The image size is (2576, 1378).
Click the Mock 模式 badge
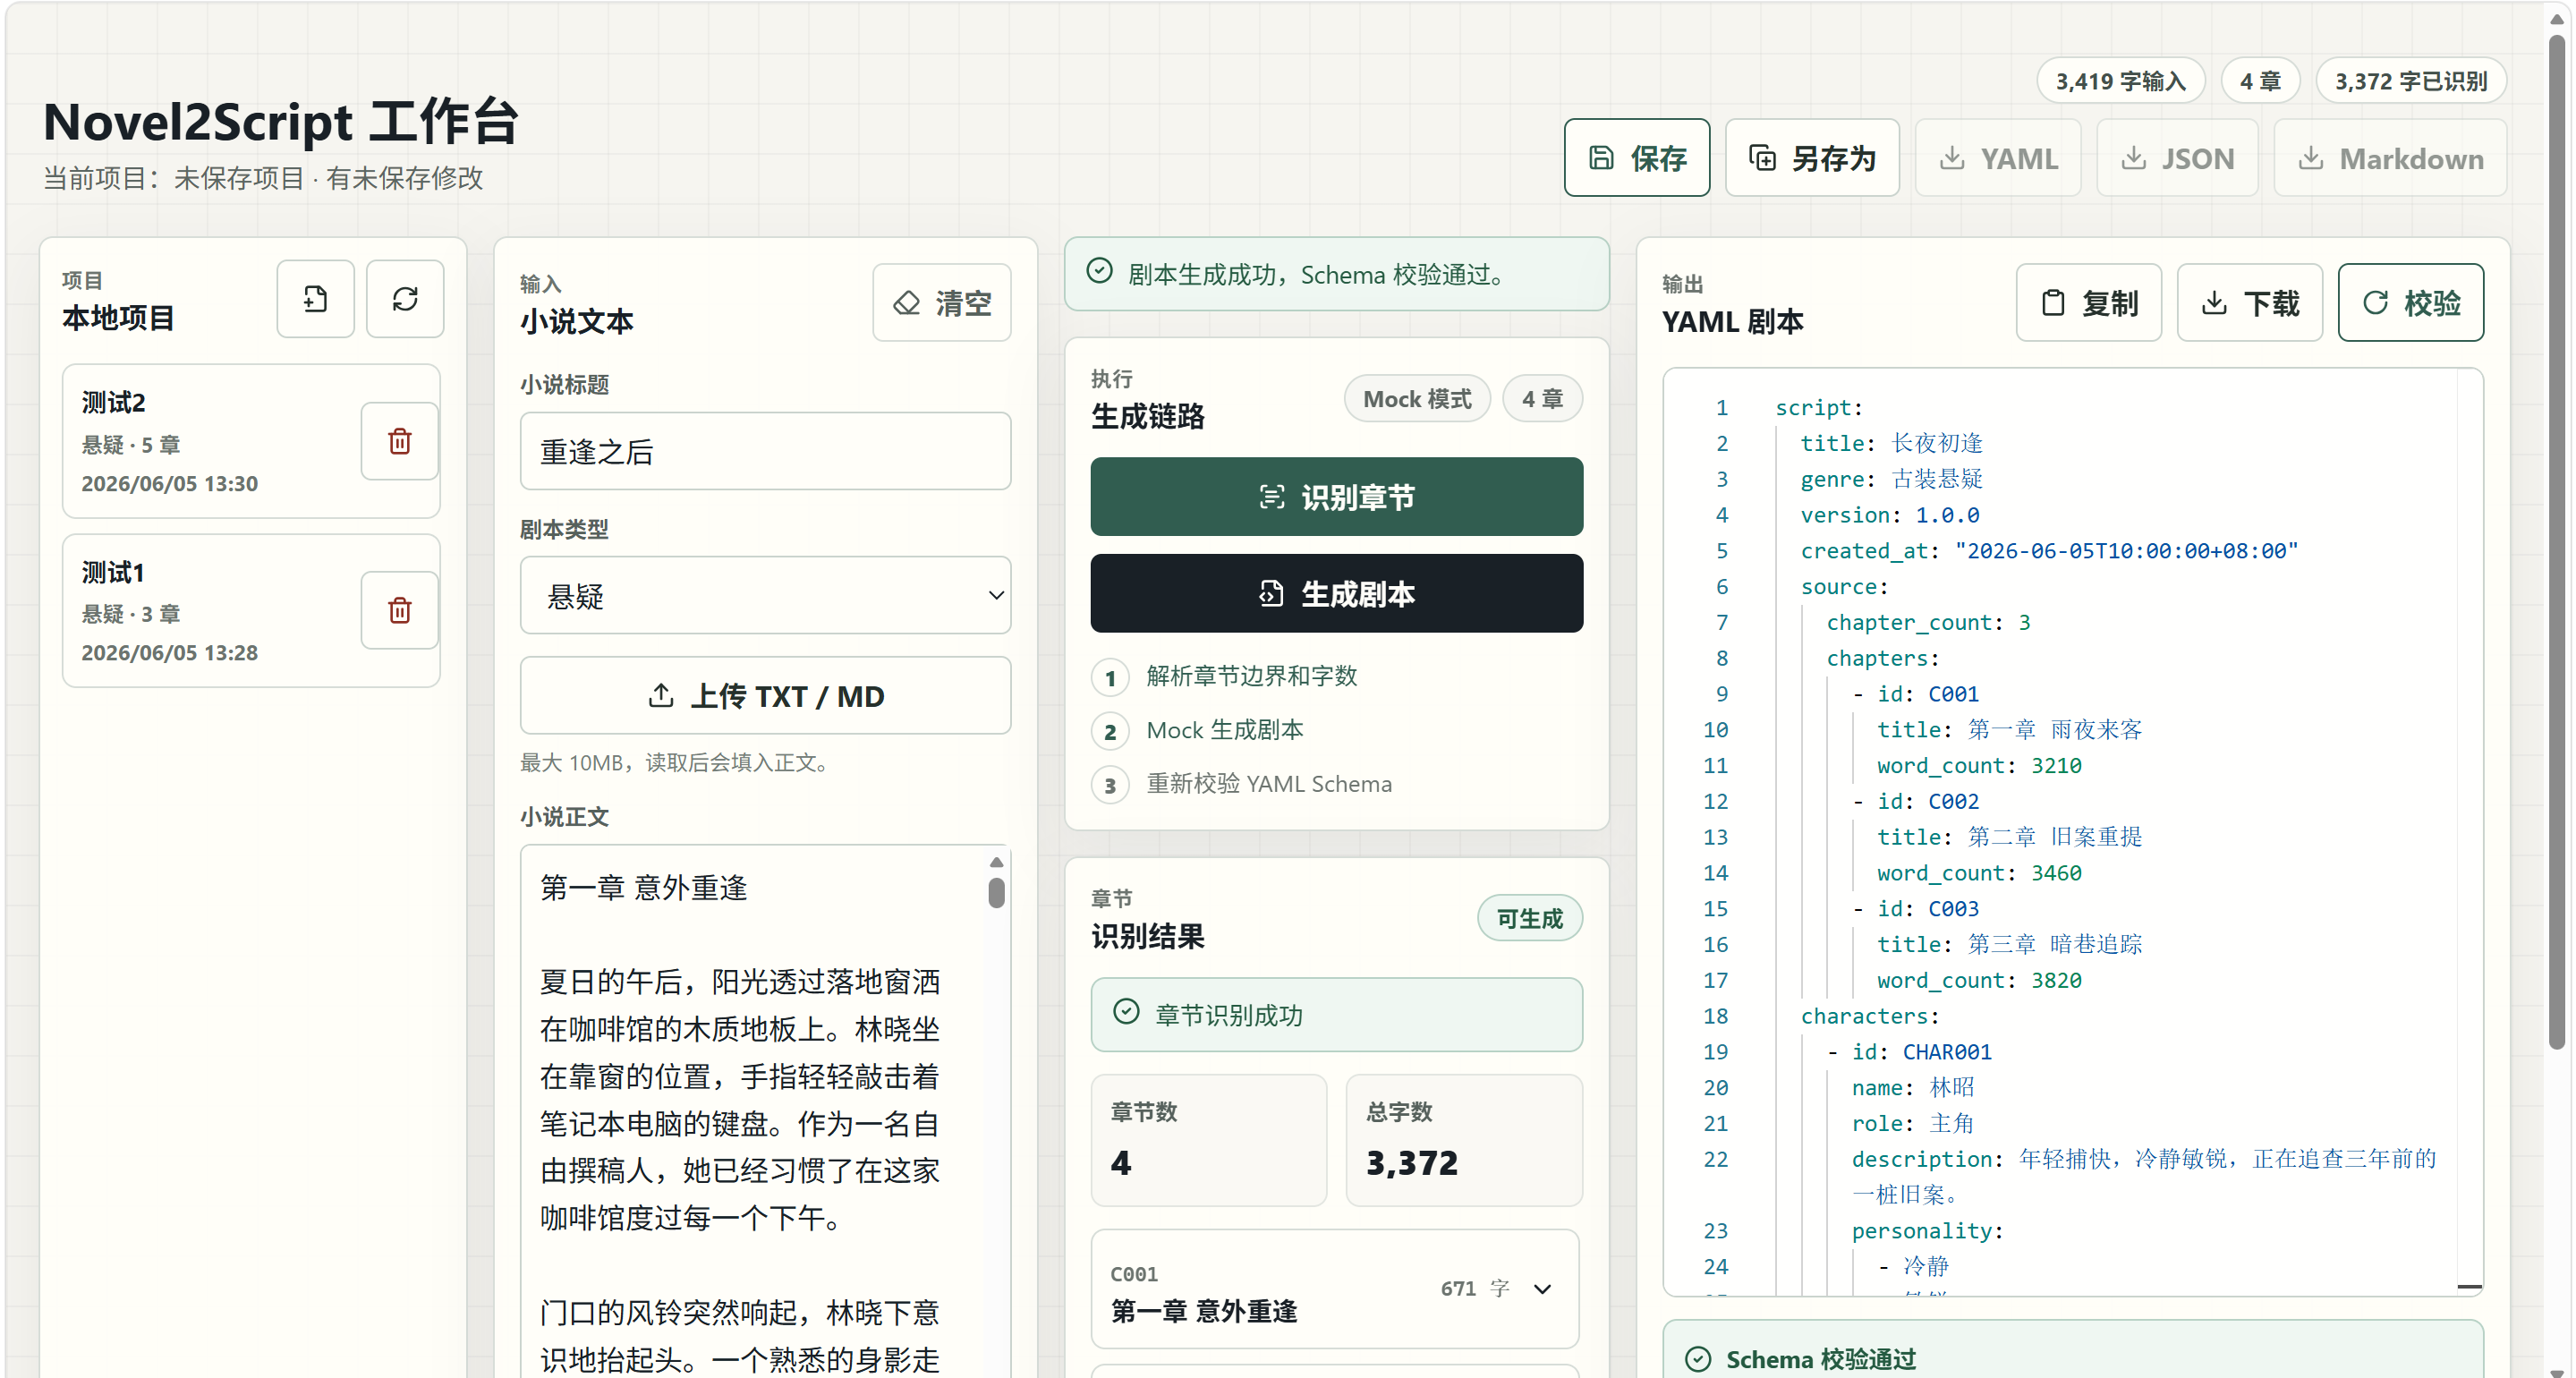[x=1417, y=399]
